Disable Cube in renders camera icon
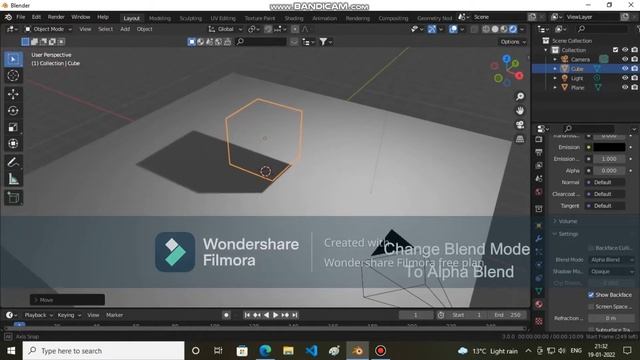The height and width of the screenshot is (360, 640). [x=634, y=69]
